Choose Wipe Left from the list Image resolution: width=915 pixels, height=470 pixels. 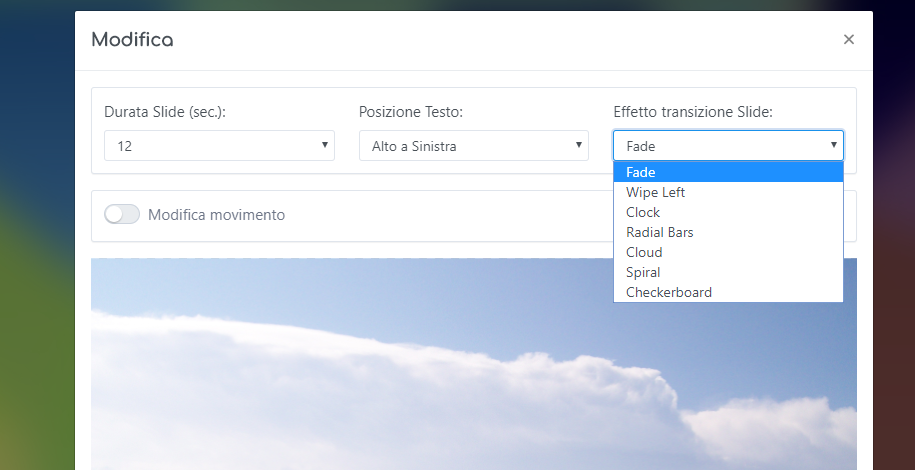[728, 192]
